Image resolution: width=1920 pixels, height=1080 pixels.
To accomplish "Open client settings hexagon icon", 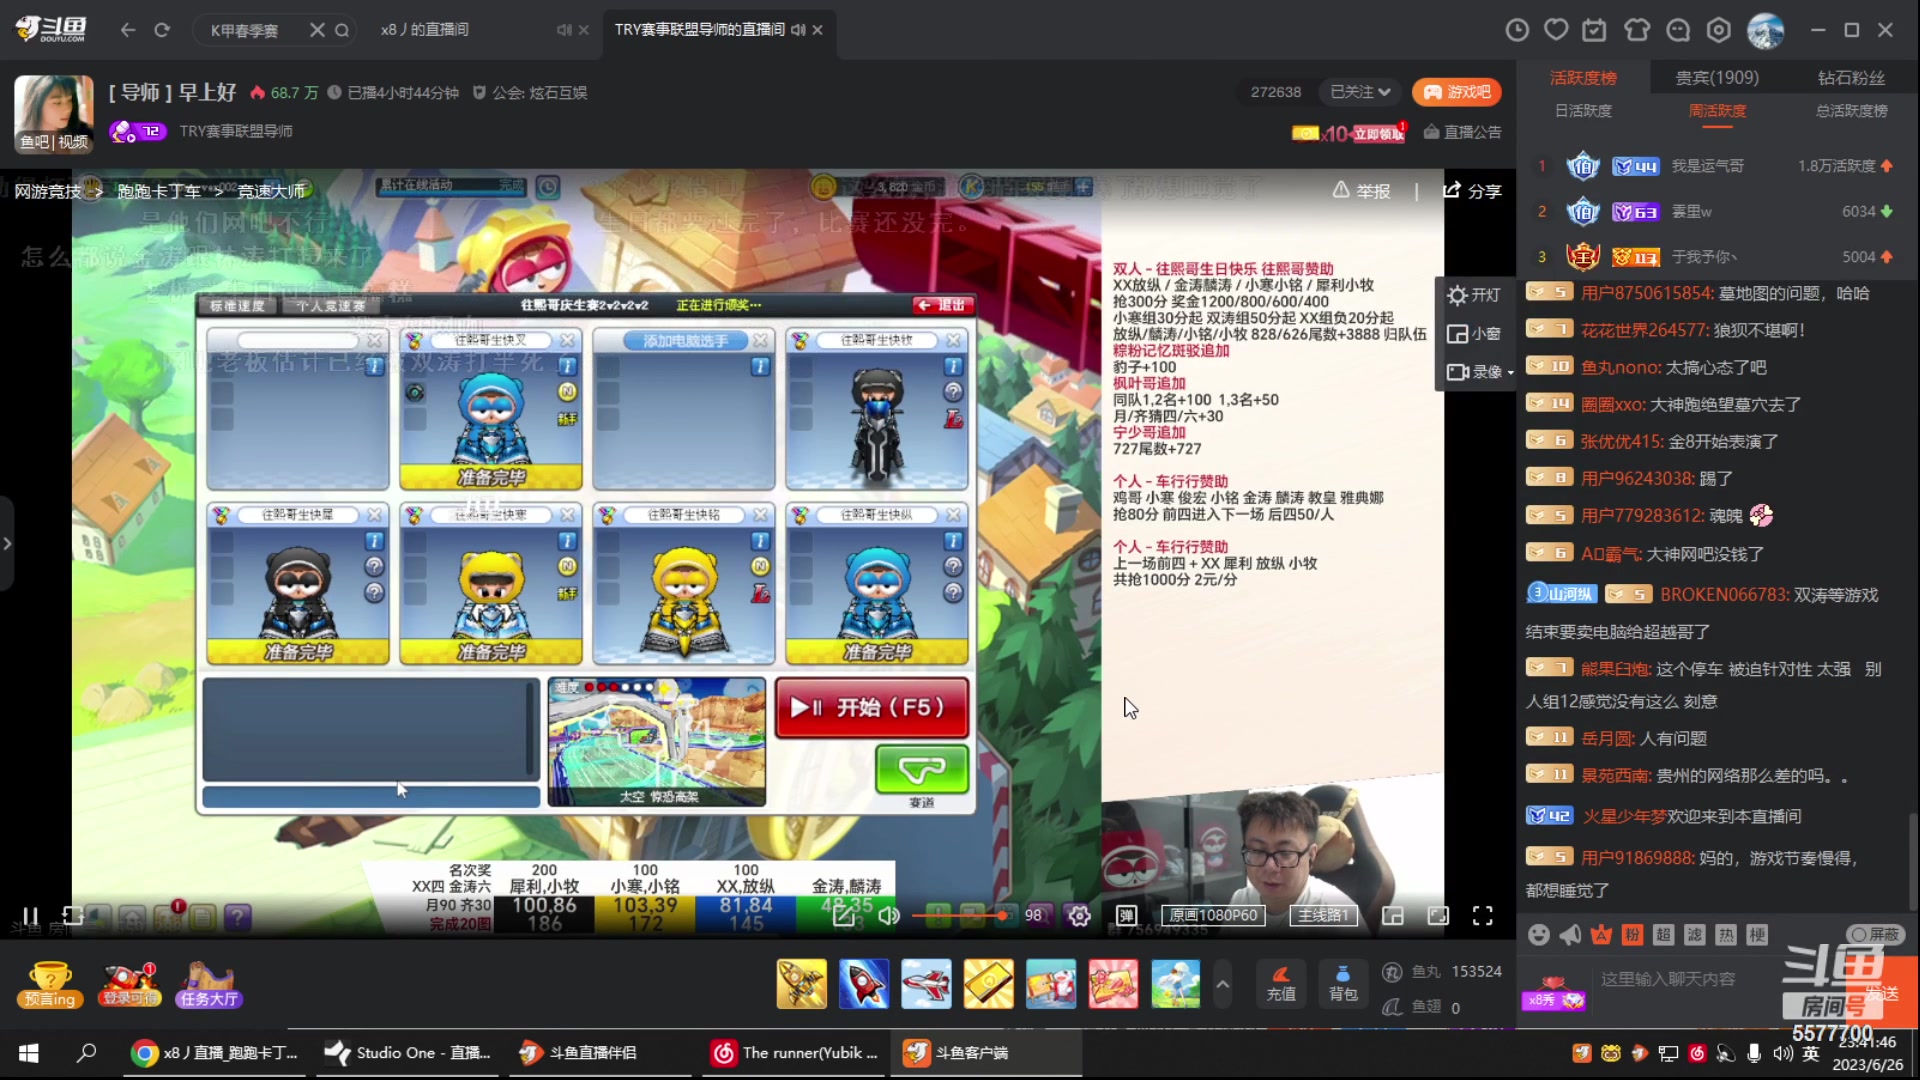I will (1719, 30).
